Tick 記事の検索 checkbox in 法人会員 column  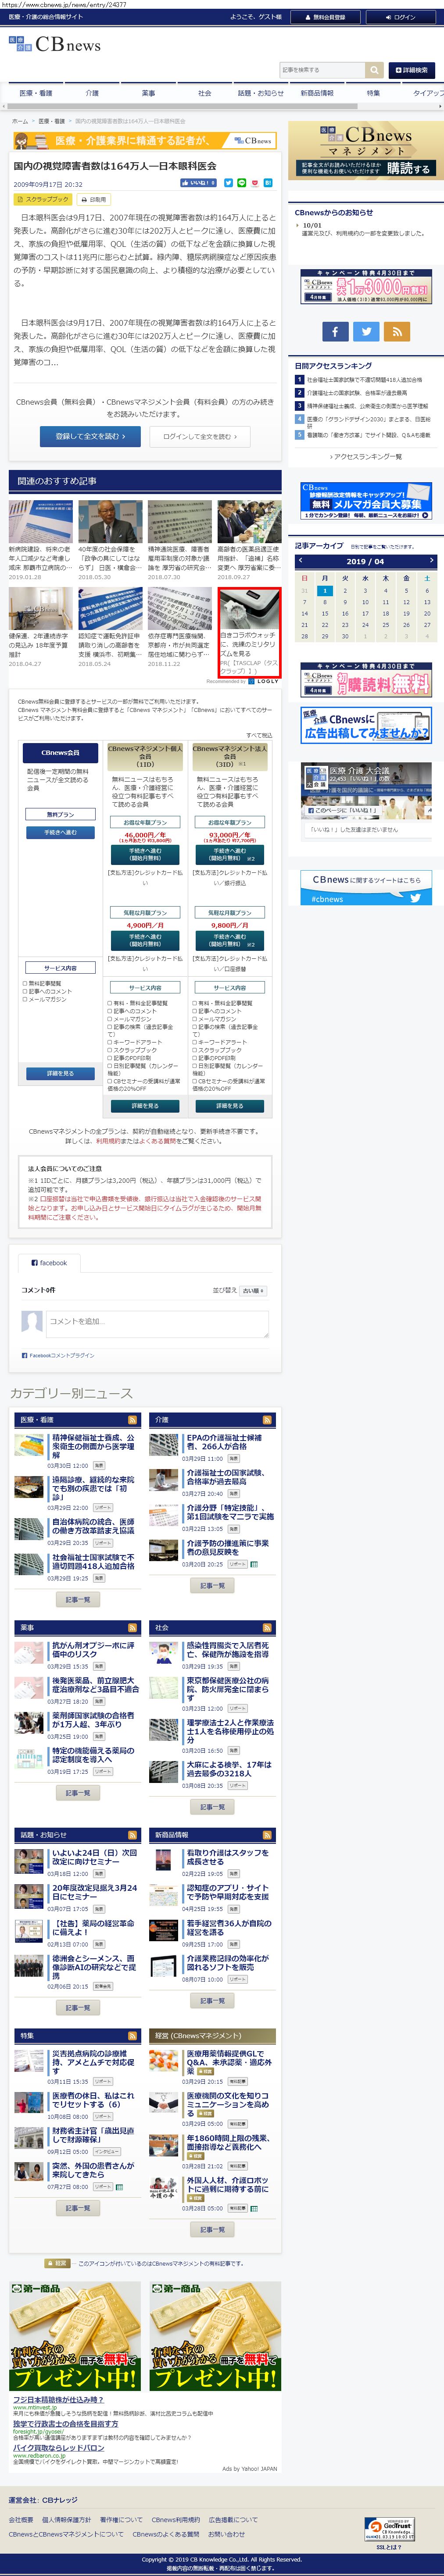click(194, 1027)
